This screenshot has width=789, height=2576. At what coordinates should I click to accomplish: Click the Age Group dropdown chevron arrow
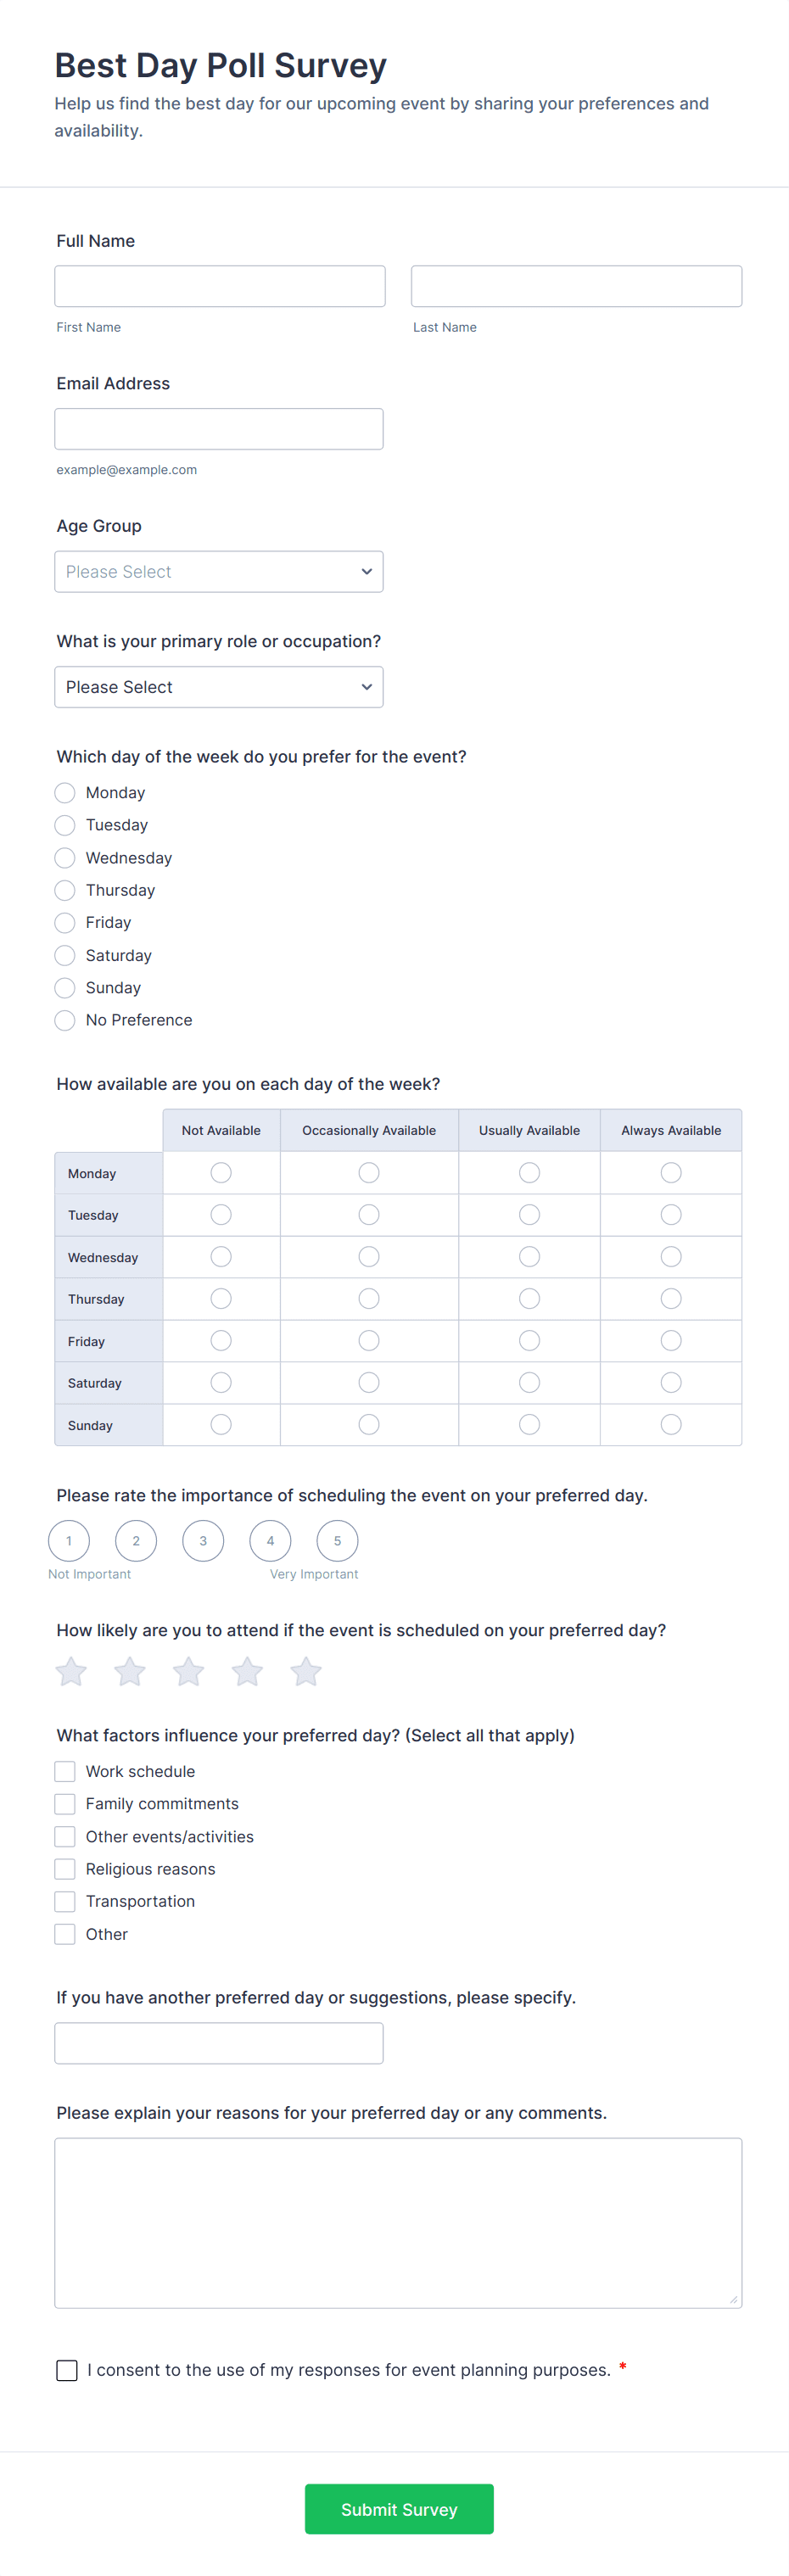(367, 572)
